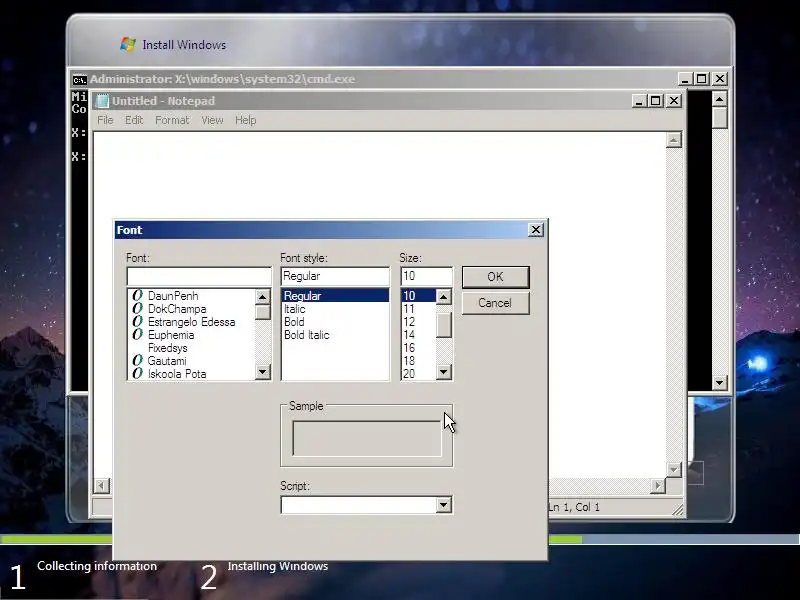This screenshot has height=600, width=800.
Task: Click size list scroll down arrow
Action: (x=444, y=372)
